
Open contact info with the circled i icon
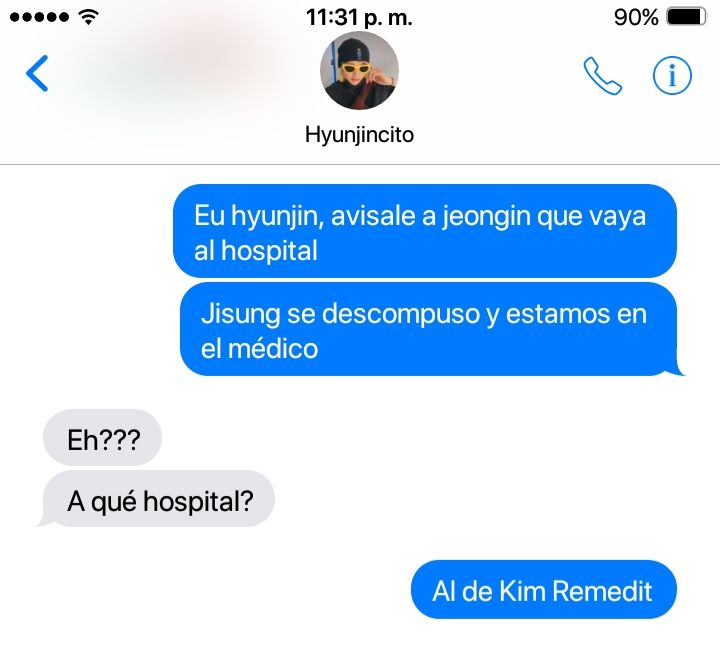click(672, 75)
